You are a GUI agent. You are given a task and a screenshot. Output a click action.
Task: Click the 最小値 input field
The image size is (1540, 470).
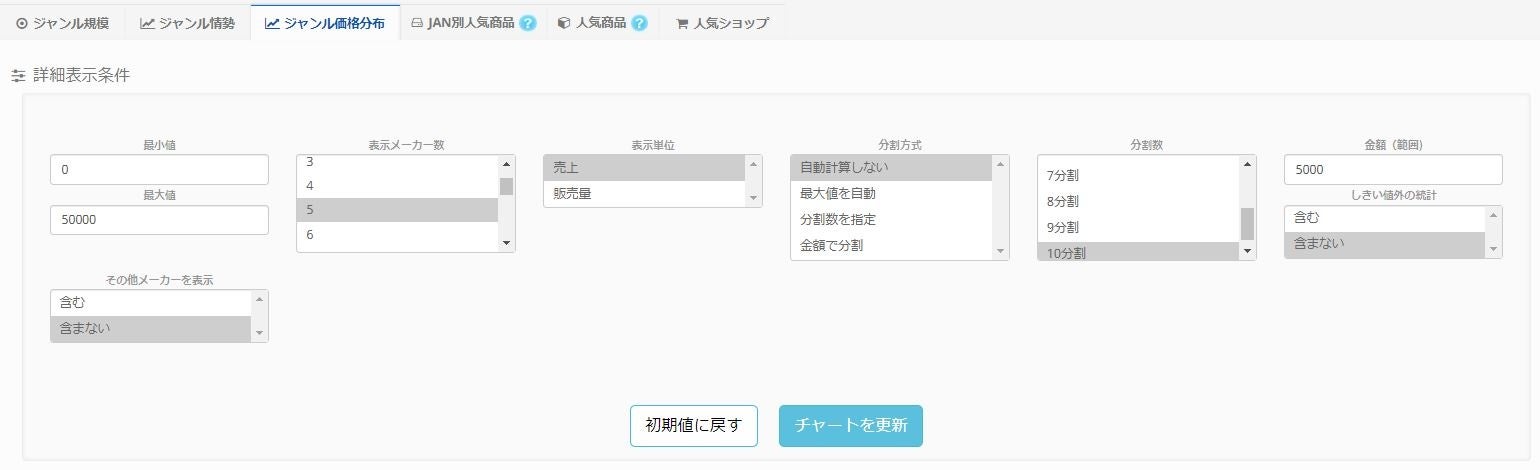159,170
